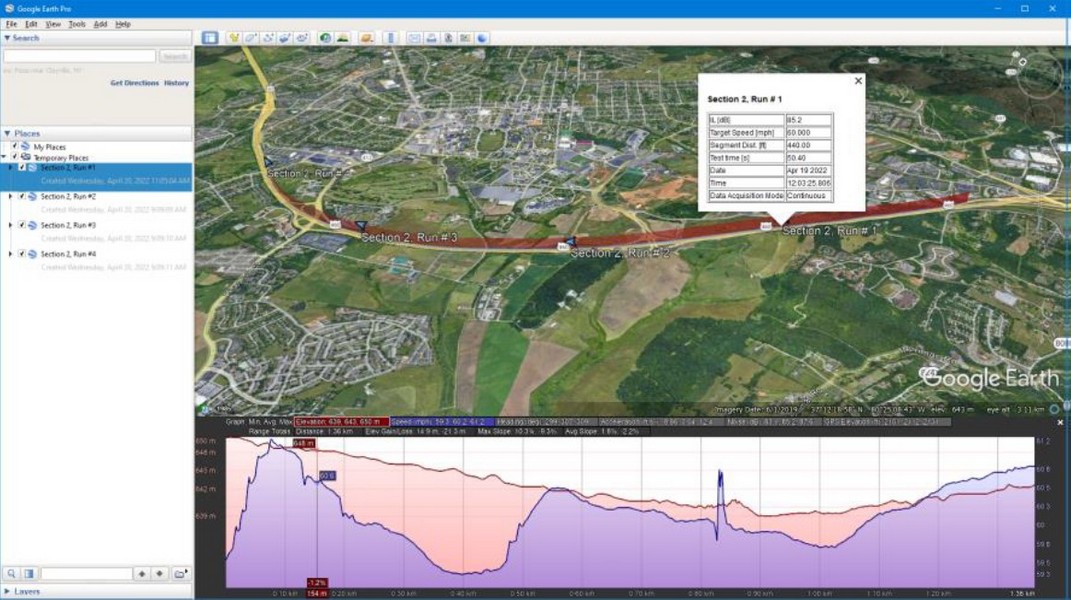
Task: Click the add folder icon below Places
Action: (x=180, y=574)
